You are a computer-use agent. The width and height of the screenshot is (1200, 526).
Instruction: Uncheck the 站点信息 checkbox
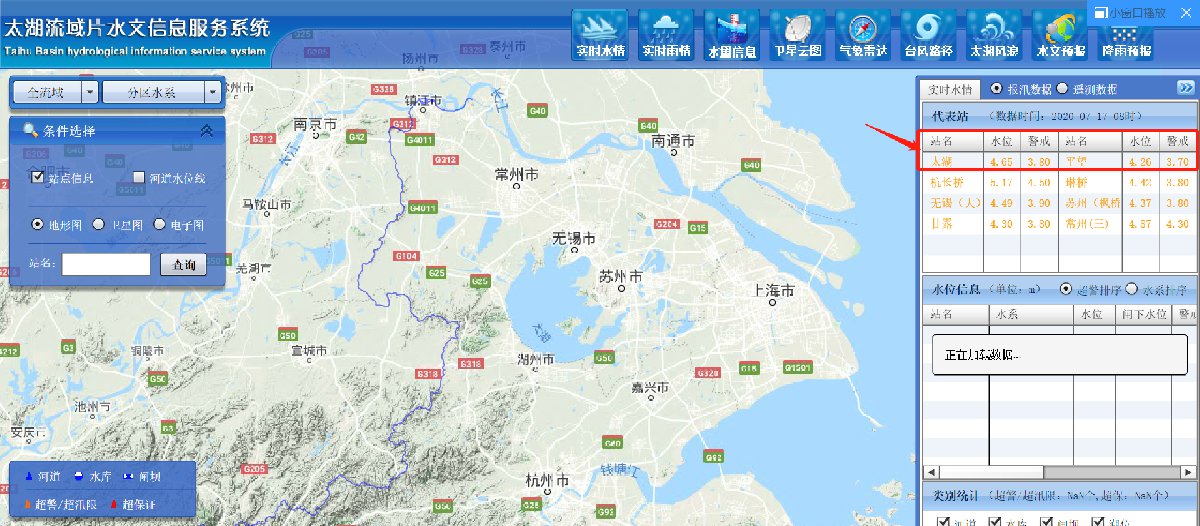(38, 177)
